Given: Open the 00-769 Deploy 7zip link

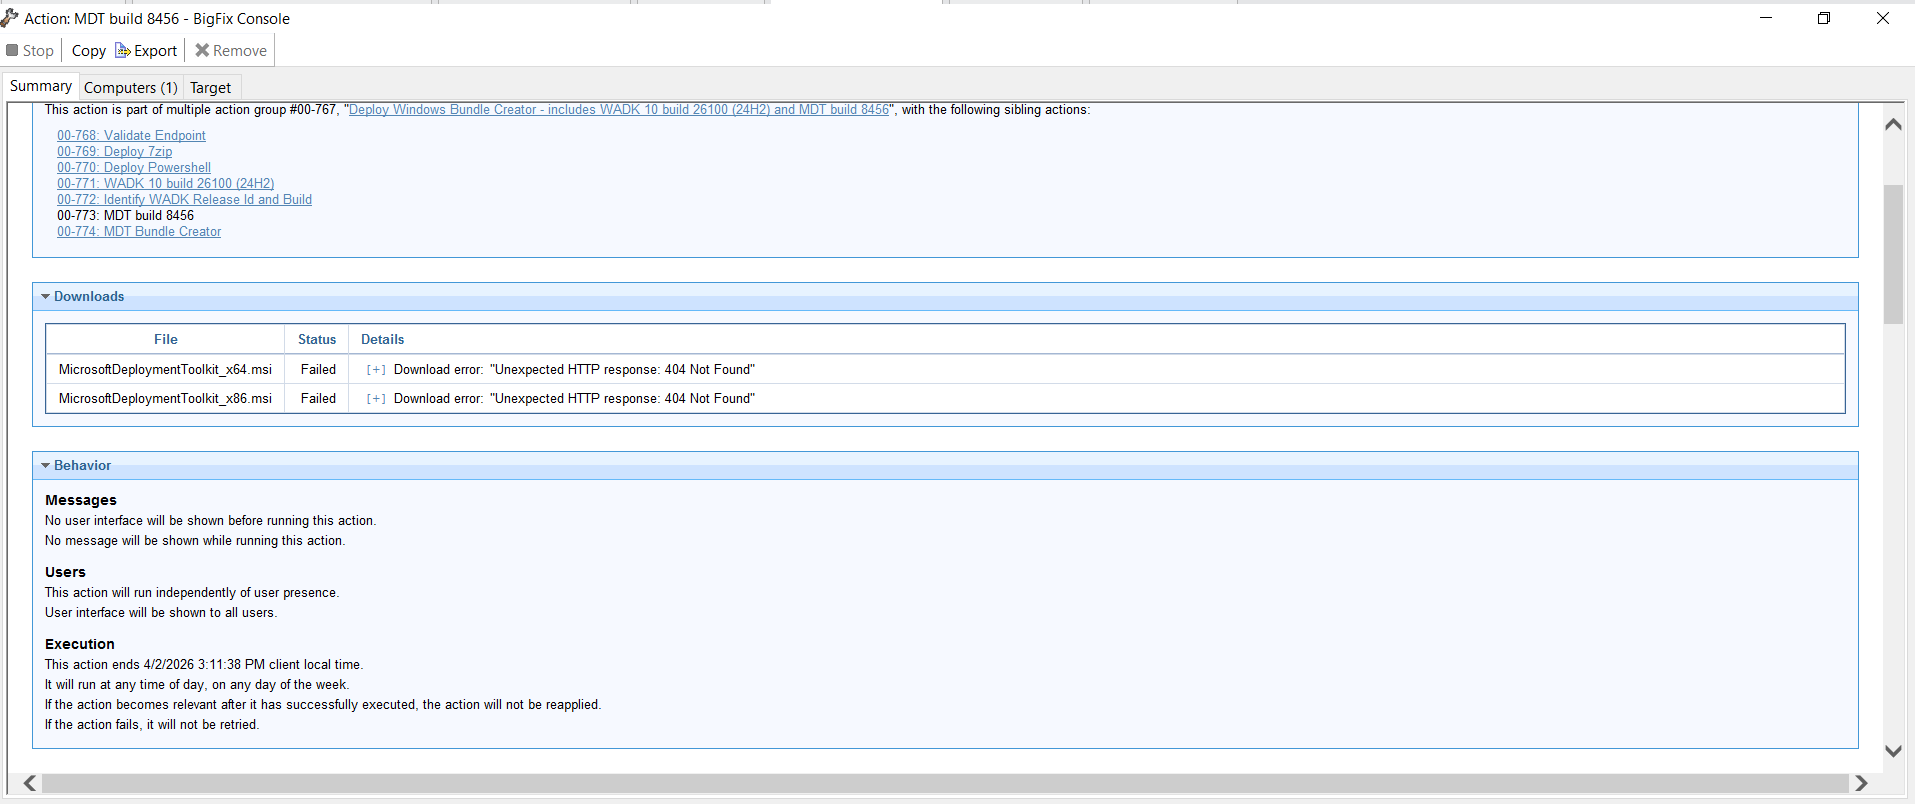Looking at the screenshot, I should (x=114, y=152).
